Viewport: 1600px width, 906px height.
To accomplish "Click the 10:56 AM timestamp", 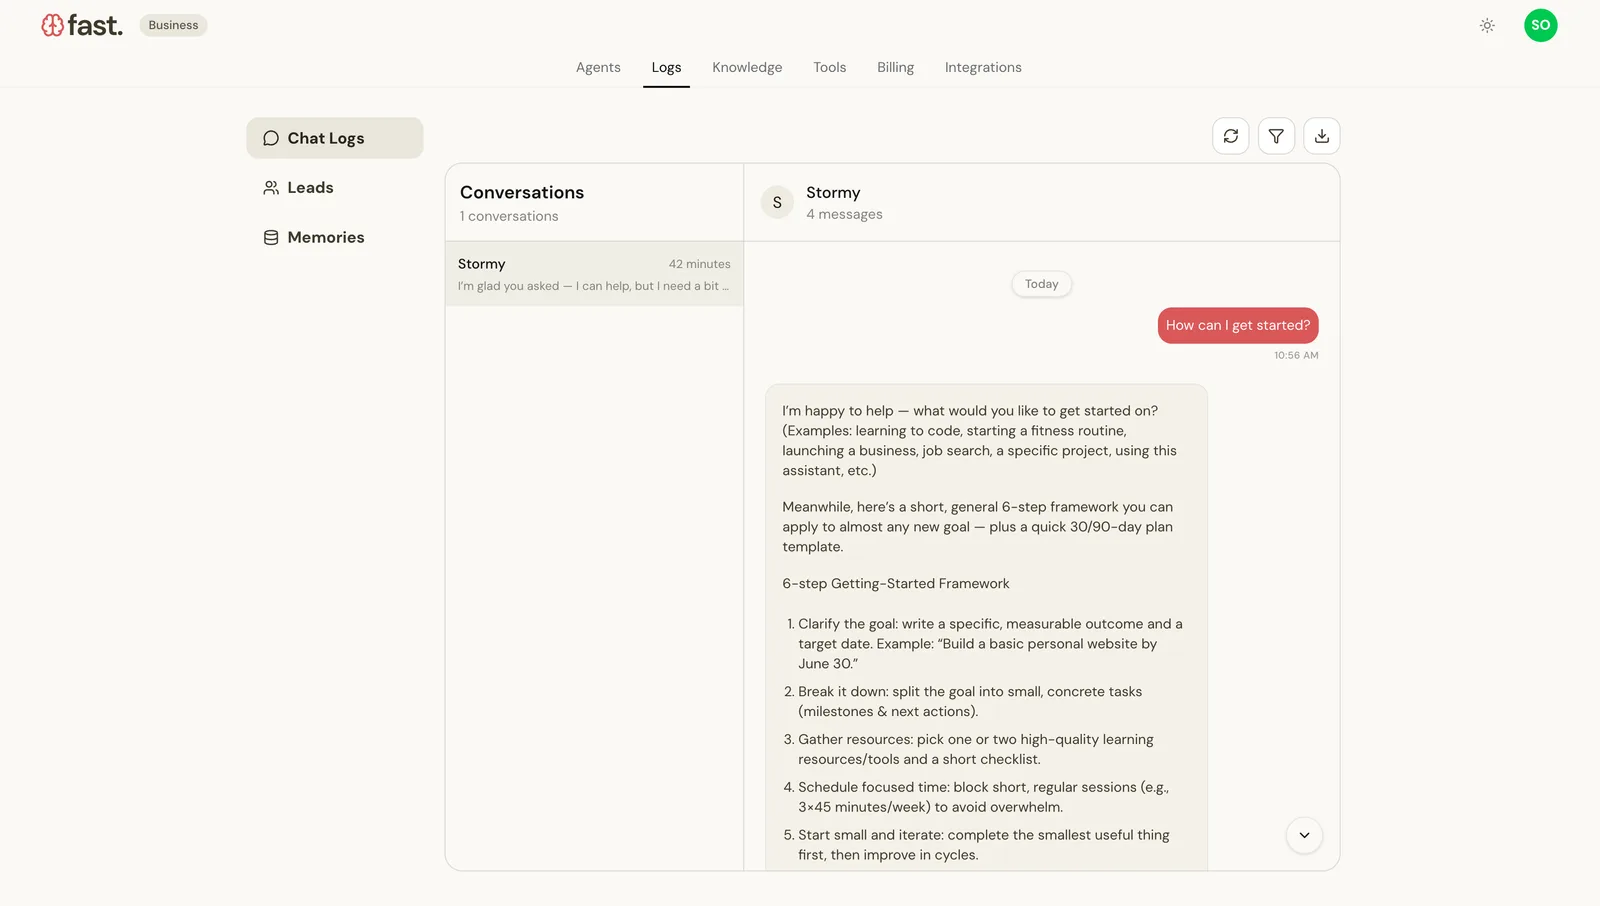I will click(x=1296, y=355).
